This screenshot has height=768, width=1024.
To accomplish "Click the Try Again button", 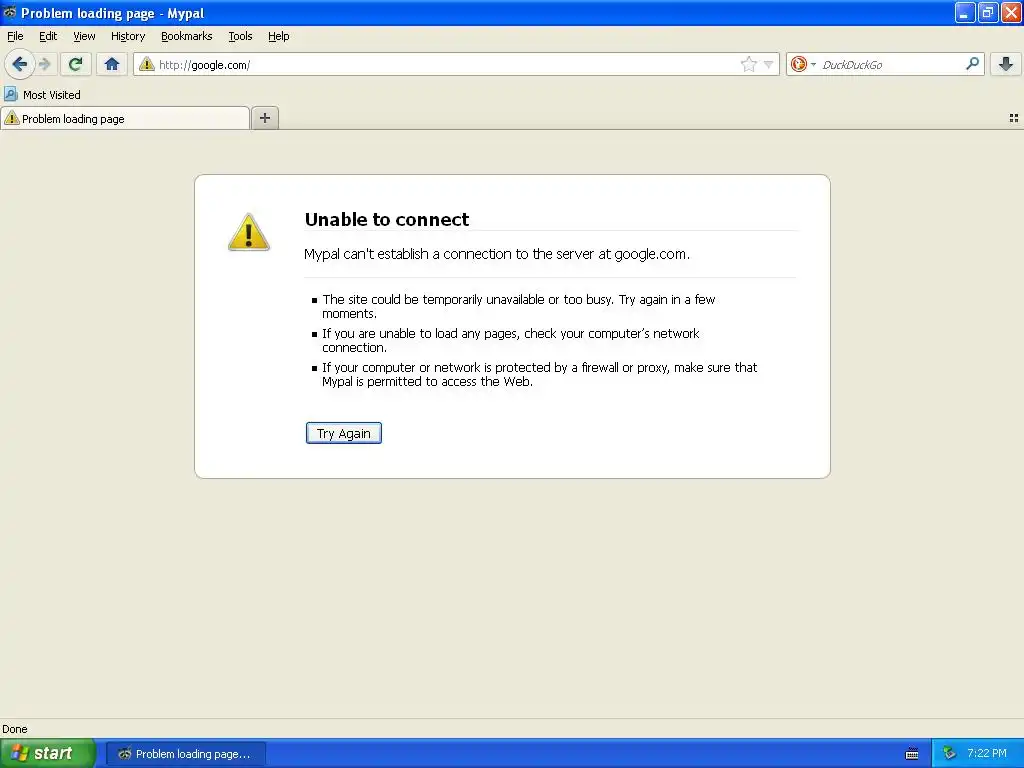I will point(344,433).
